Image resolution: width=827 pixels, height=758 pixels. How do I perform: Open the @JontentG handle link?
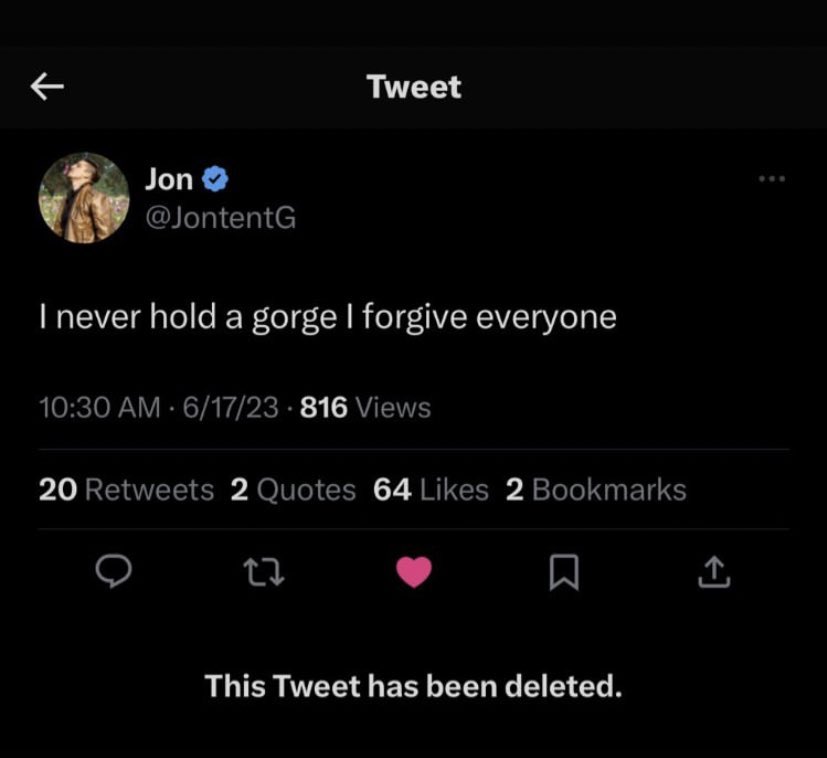pyautogui.click(x=220, y=217)
